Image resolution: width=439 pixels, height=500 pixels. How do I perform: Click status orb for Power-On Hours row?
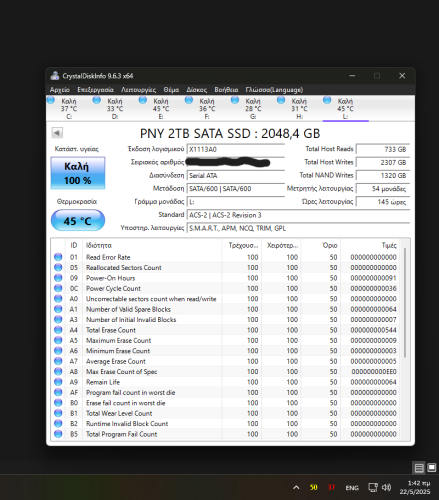click(58, 278)
